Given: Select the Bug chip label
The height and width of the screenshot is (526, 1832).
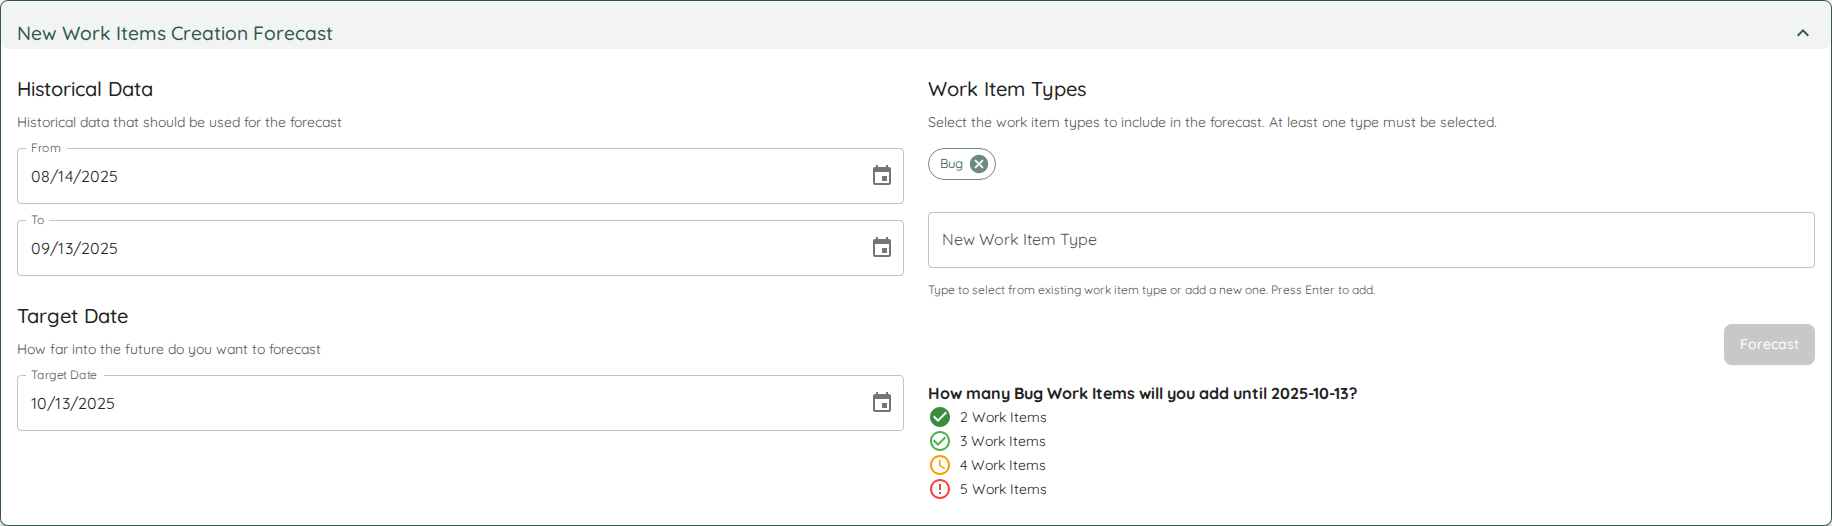Looking at the screenshot, I should pos(951,164).
